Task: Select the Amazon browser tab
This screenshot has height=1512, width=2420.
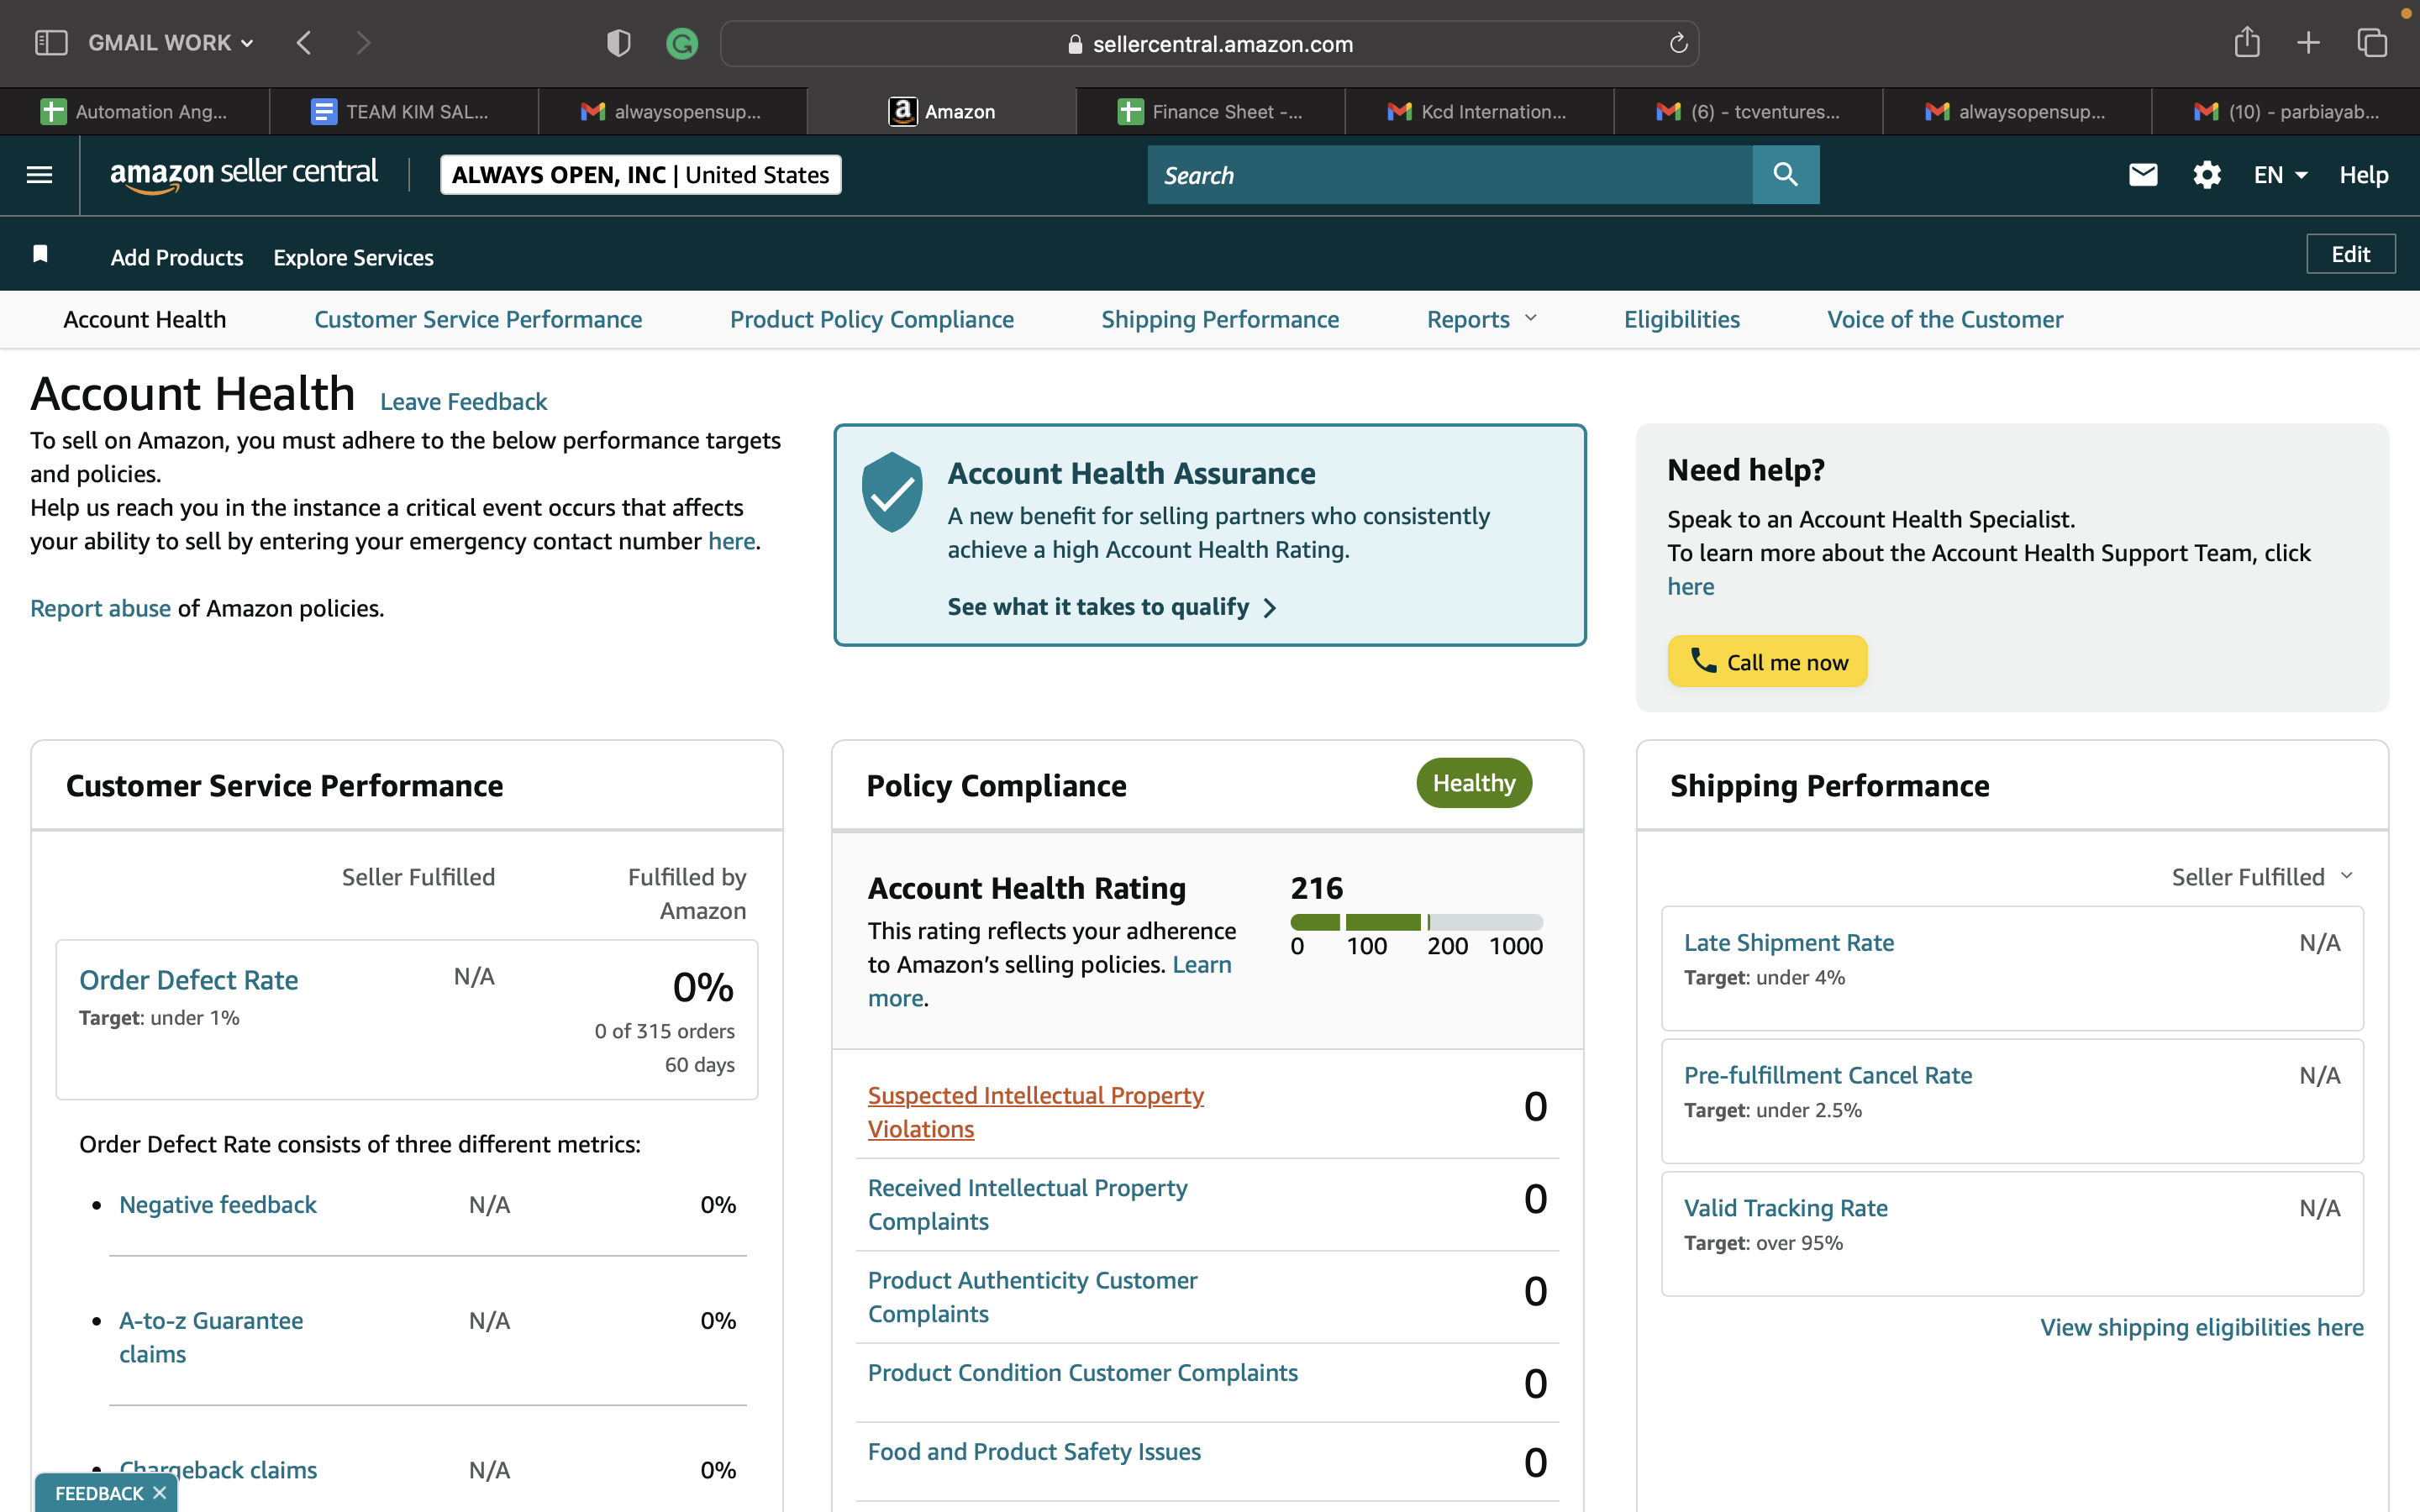Action: tap(942, 111)
